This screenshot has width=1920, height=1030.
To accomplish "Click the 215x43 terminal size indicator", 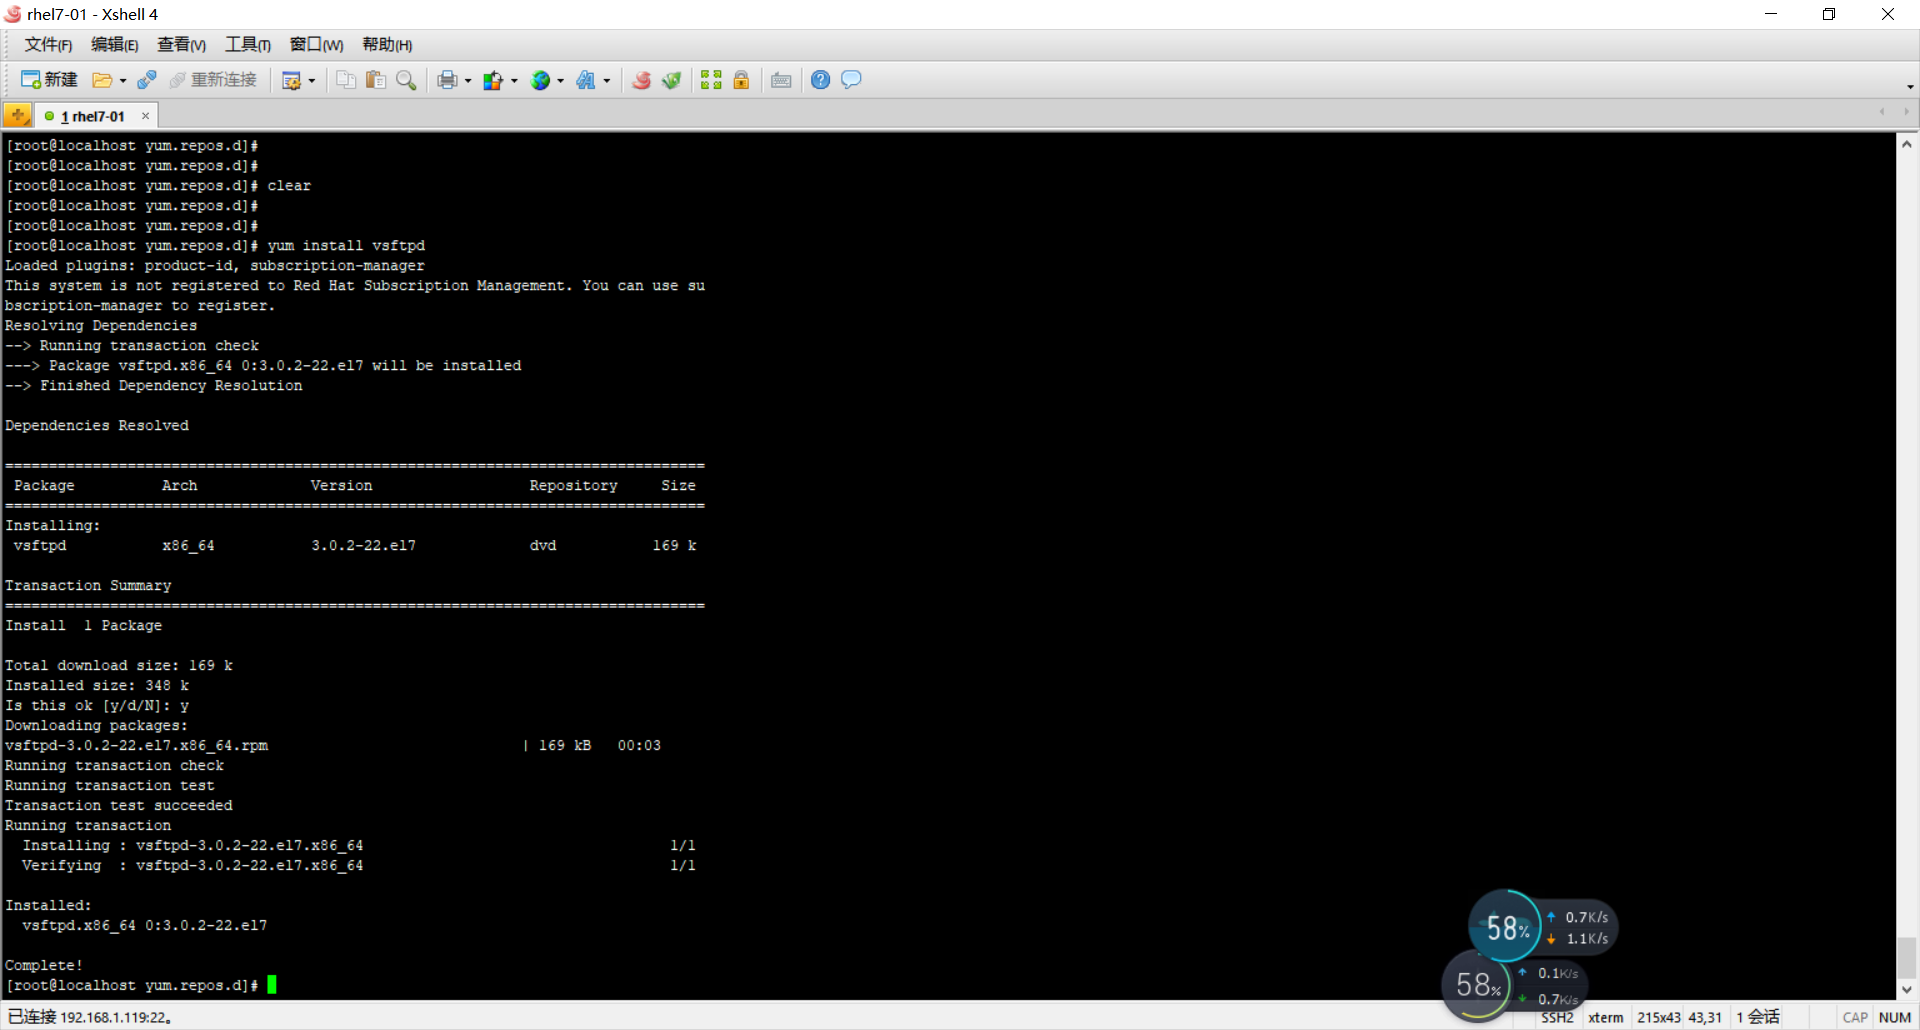I will [1659, 1017].
